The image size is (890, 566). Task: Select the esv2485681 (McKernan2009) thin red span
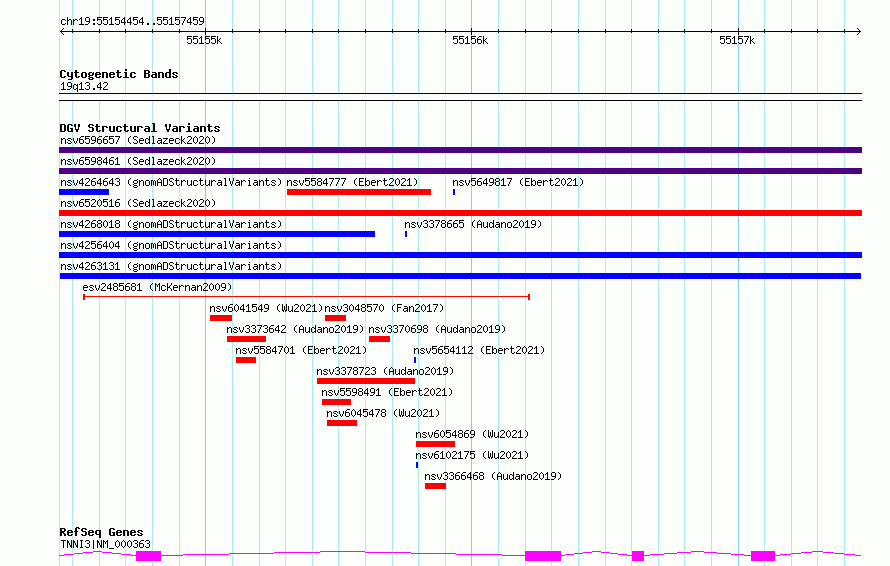[x=307, y=297]
